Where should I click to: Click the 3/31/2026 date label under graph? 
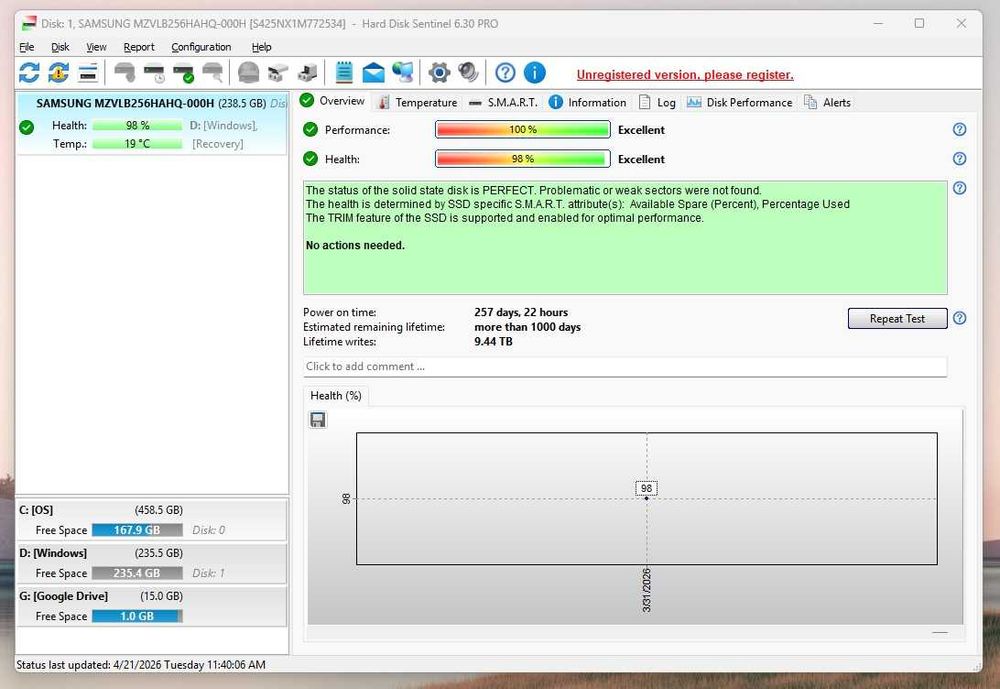click(646, 589)
